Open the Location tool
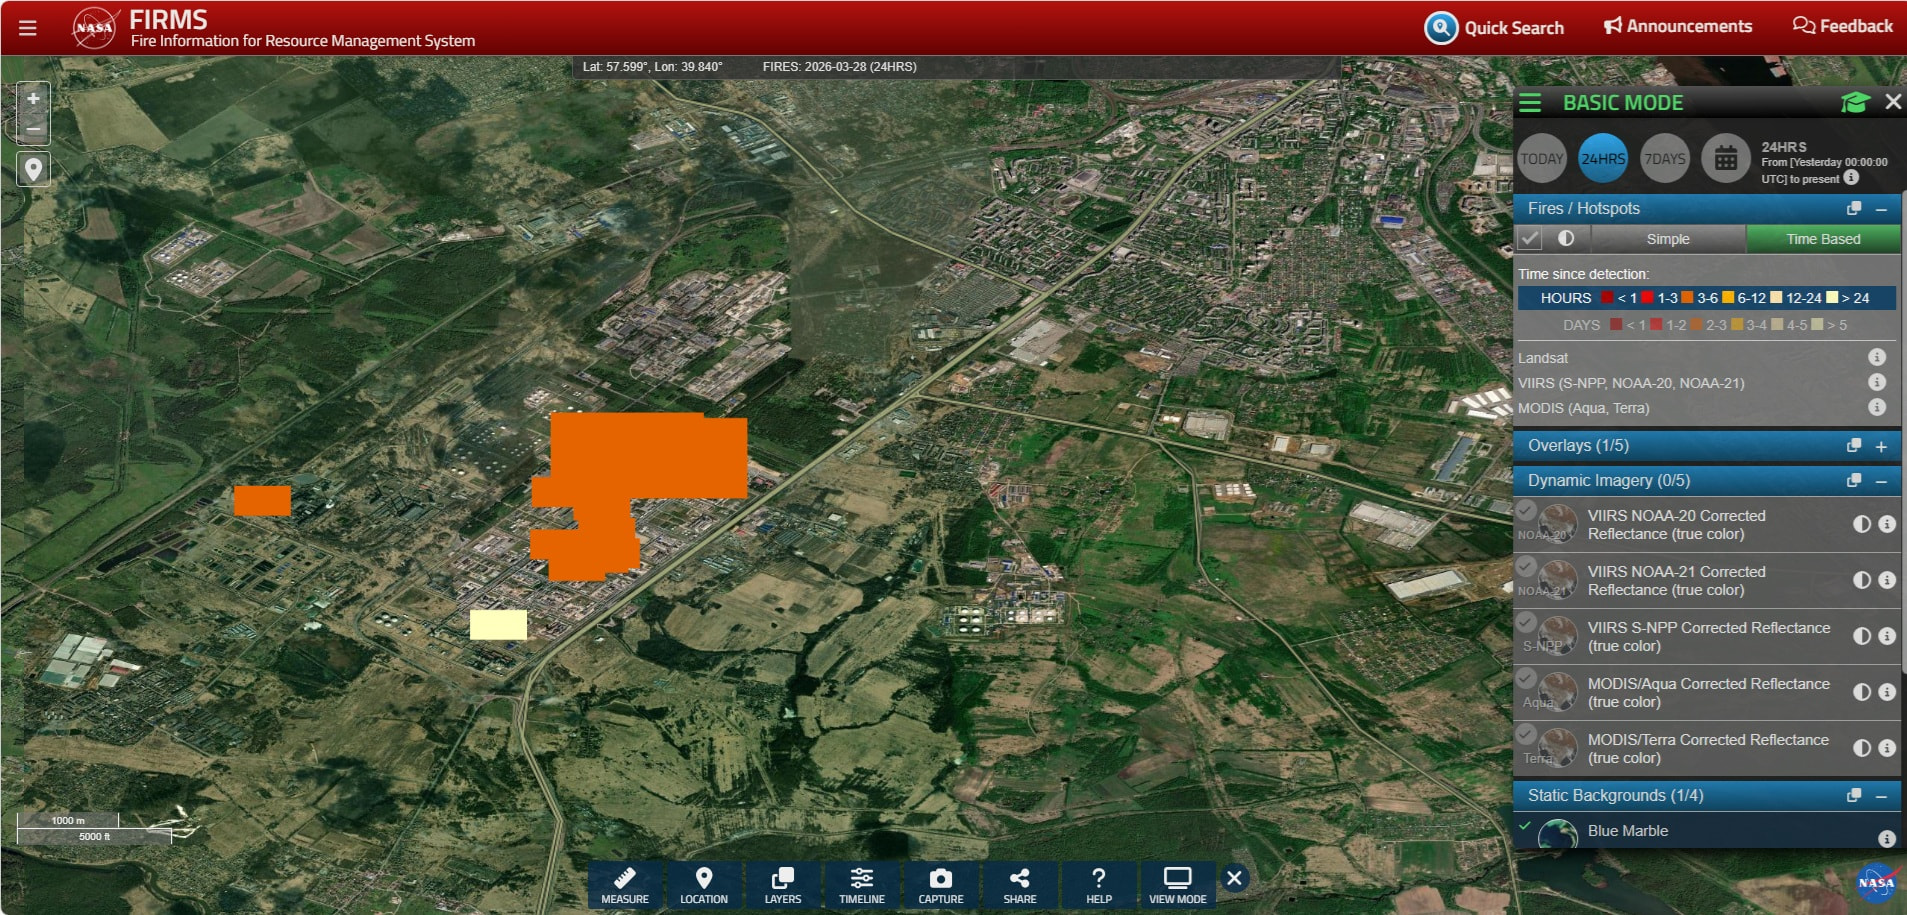 click(x=704, y=884)
